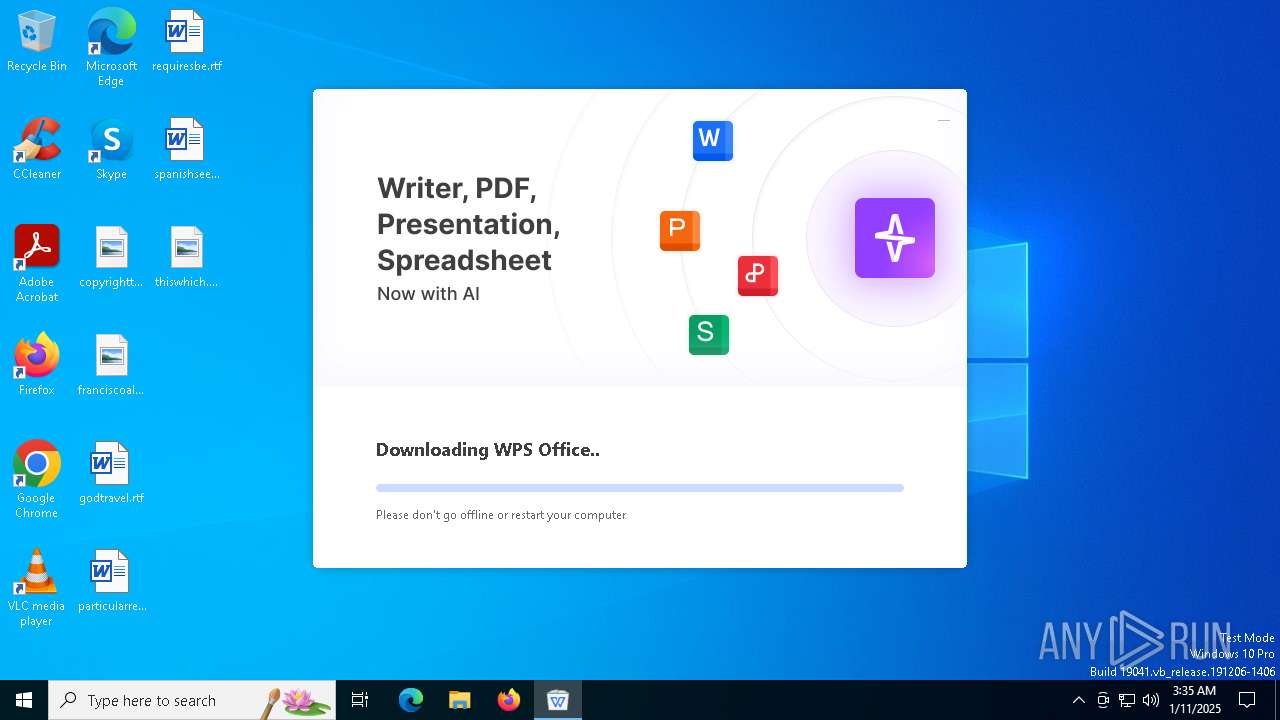1280x720 pixels.
Task: Click the purple WPS AI icon
Action: coord(895,238)
